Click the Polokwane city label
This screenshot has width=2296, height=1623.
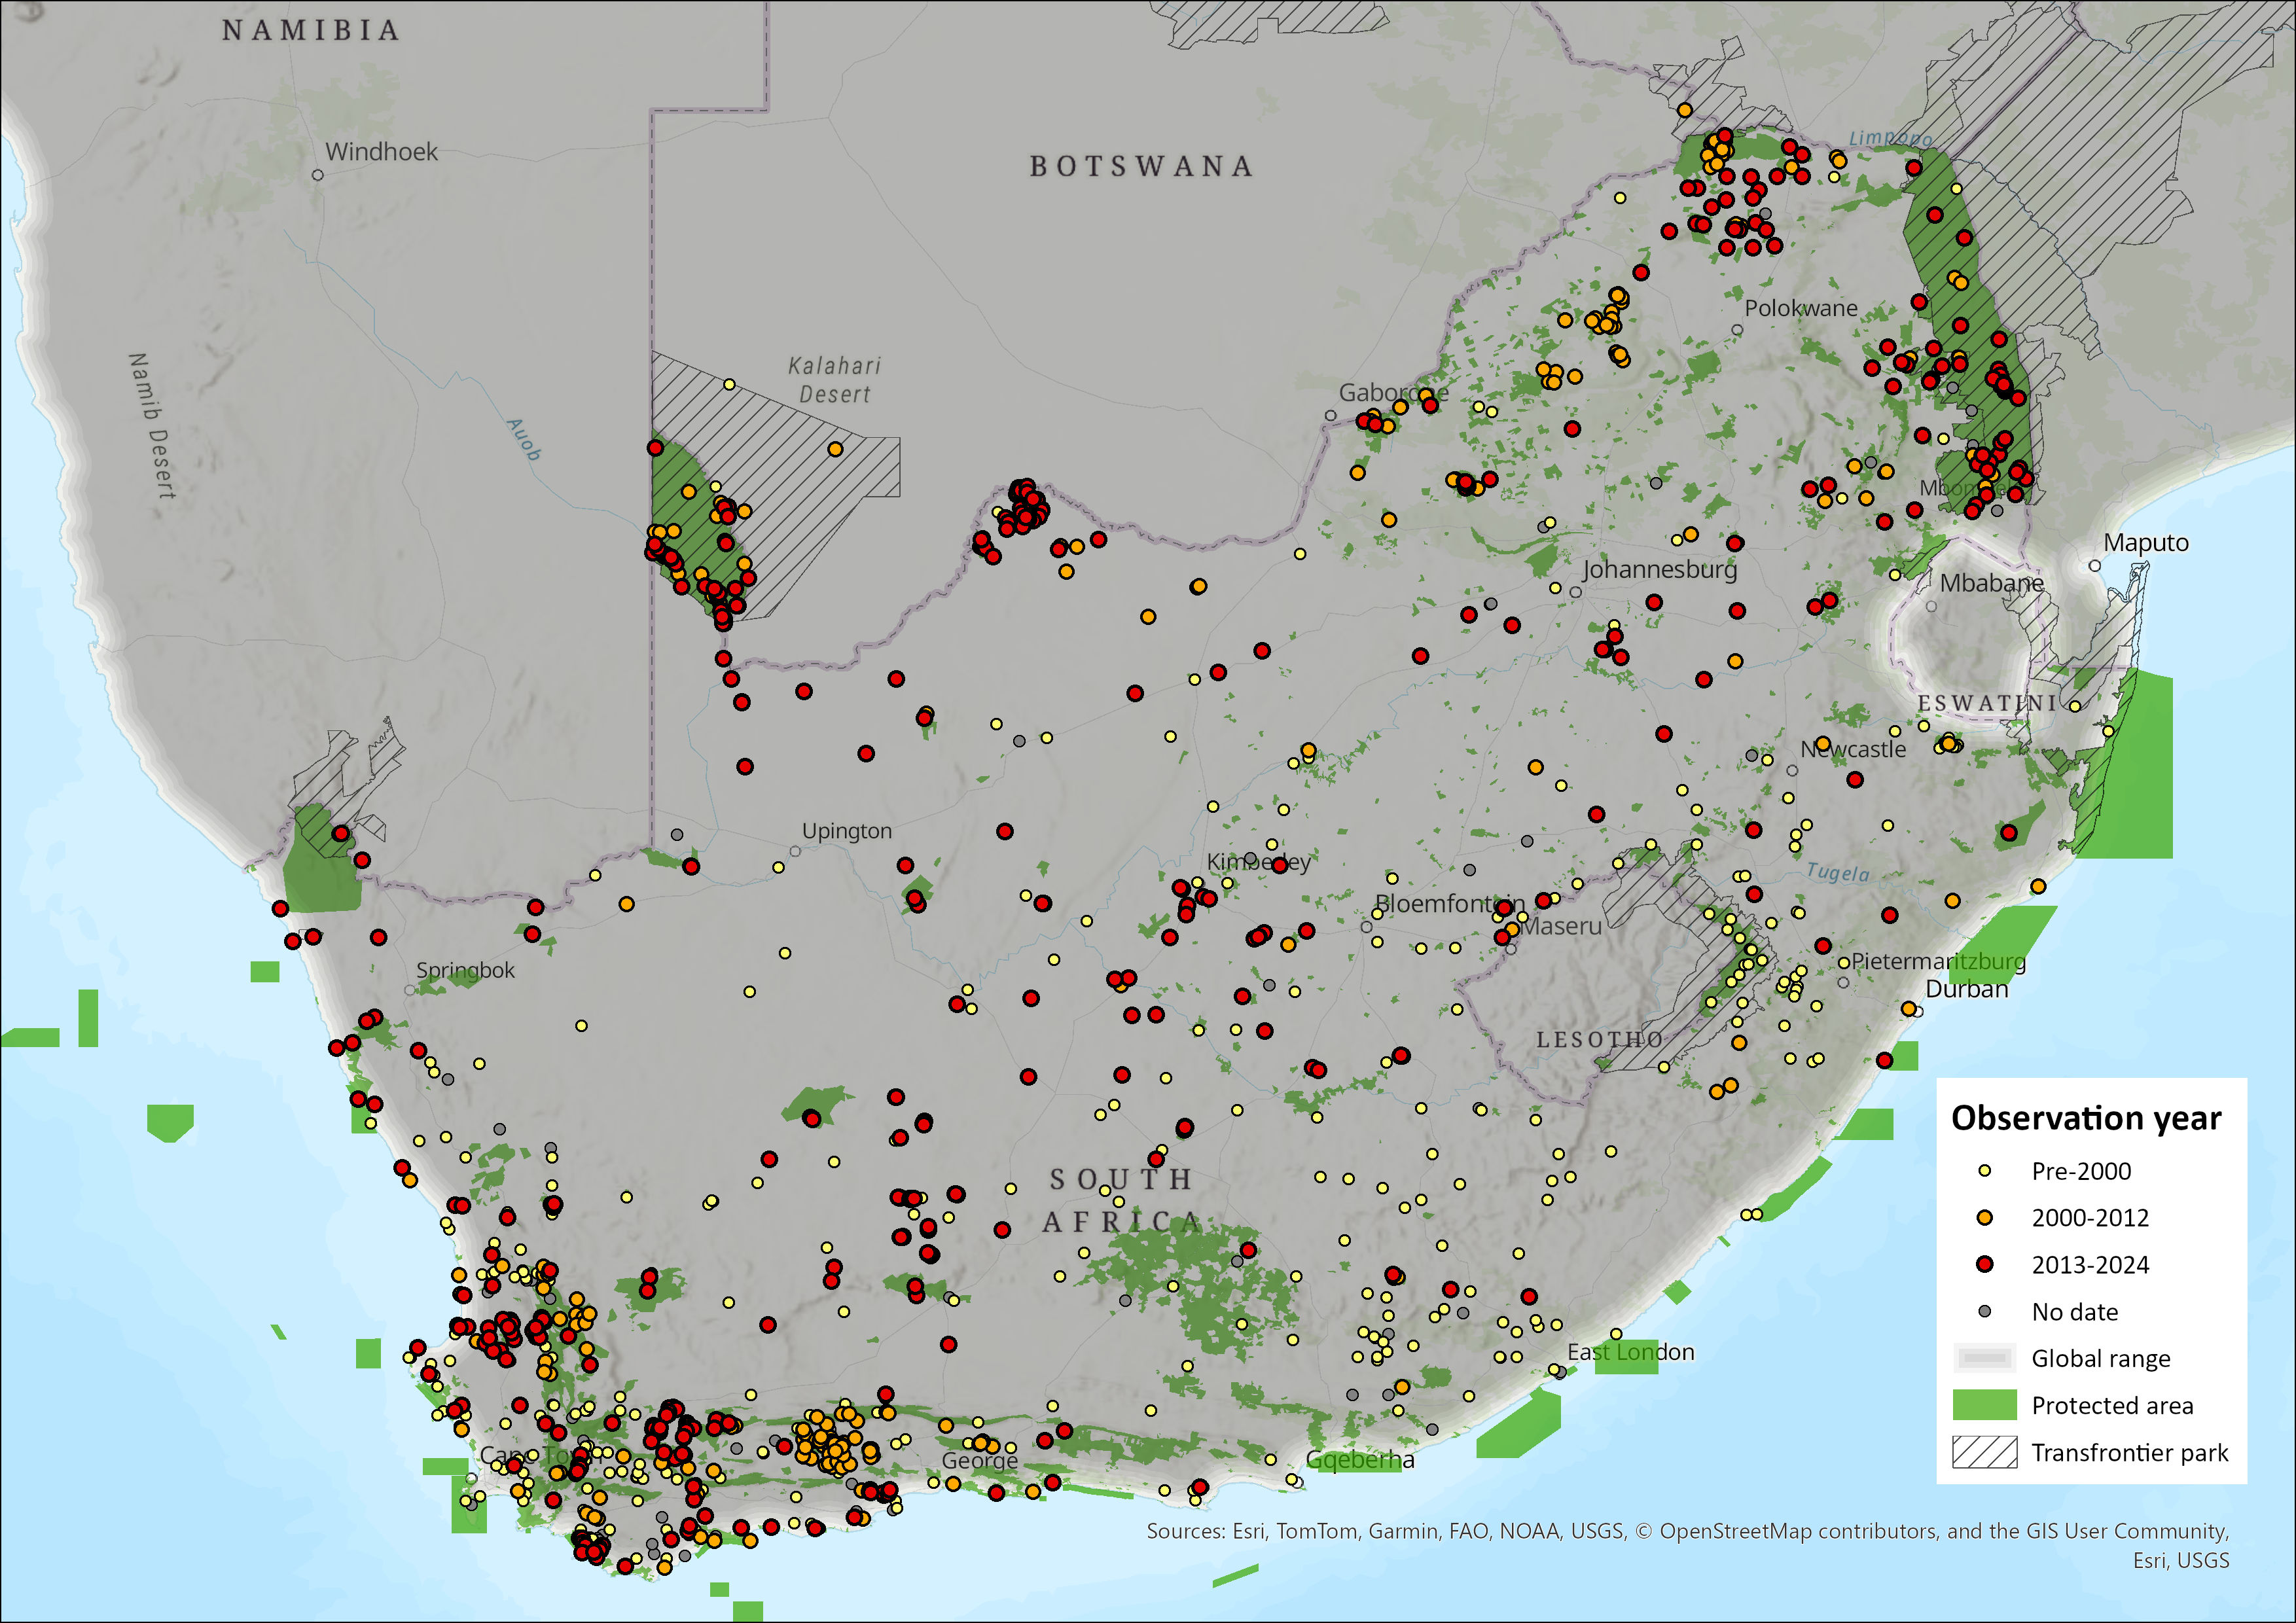tap(1801, 308)
